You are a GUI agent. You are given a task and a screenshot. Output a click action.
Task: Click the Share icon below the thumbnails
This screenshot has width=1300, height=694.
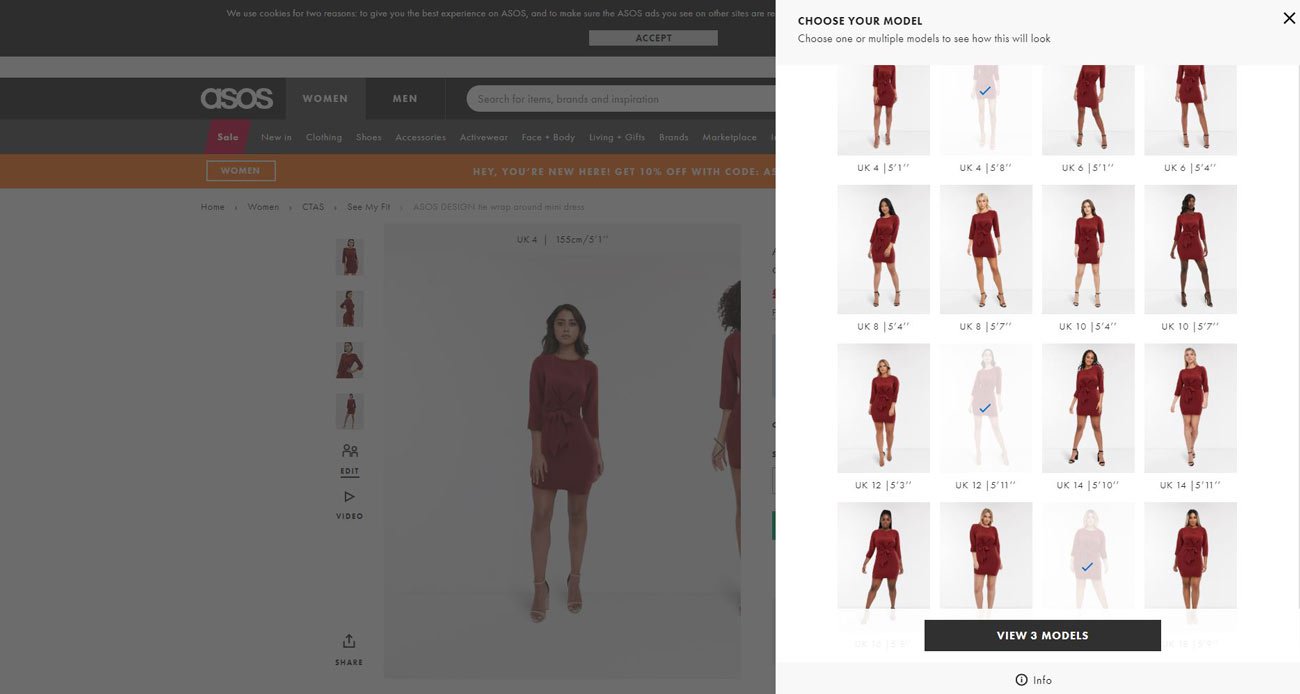pos(348,640)
